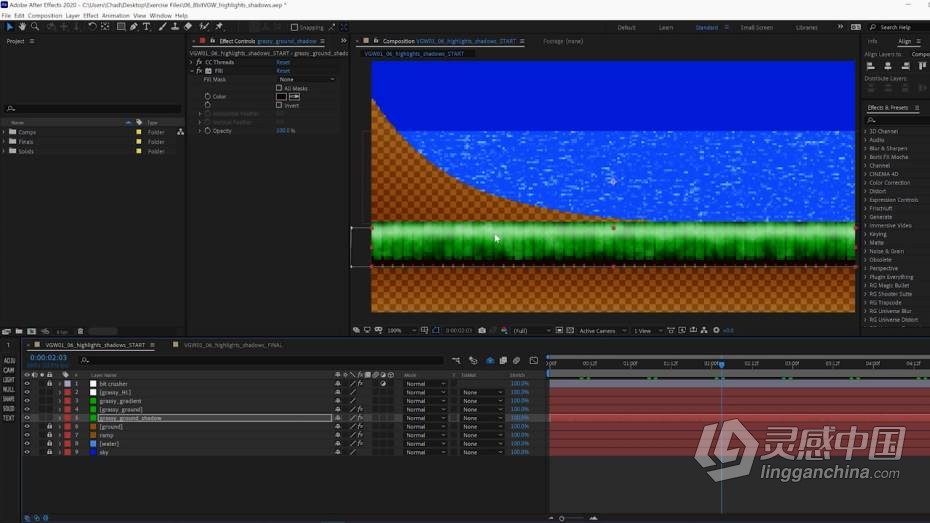Select the Eraser tool
Viewport: 930px width, 523px height.
pos(188,27)
